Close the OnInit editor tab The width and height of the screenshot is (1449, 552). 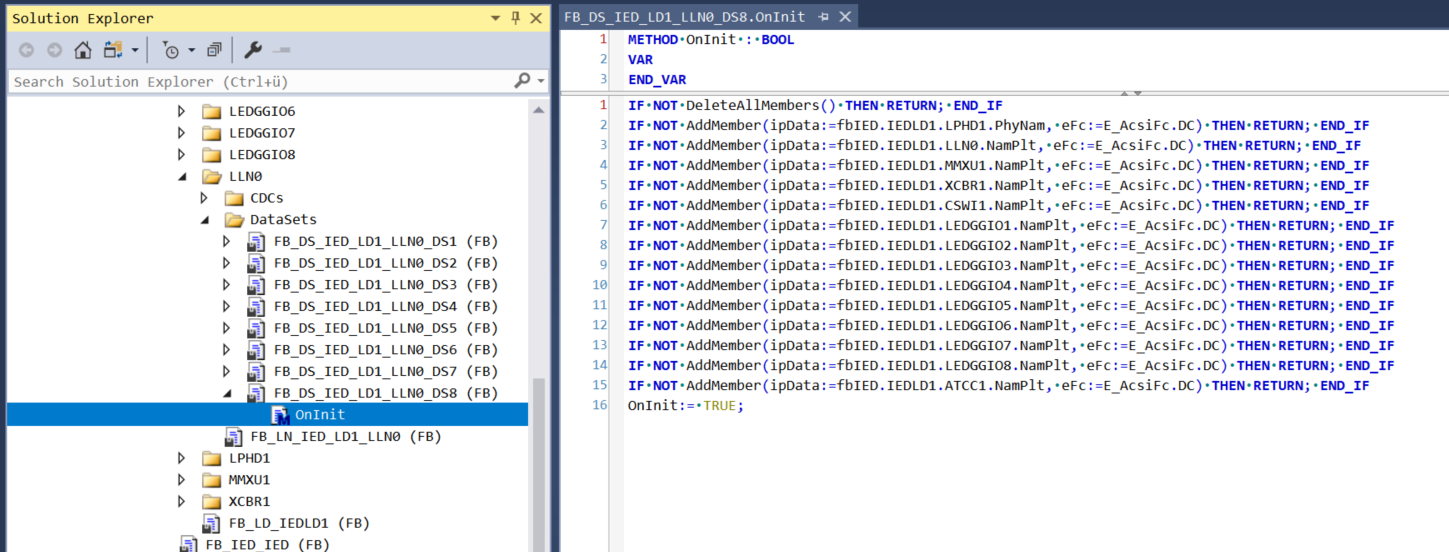[845, 17]
